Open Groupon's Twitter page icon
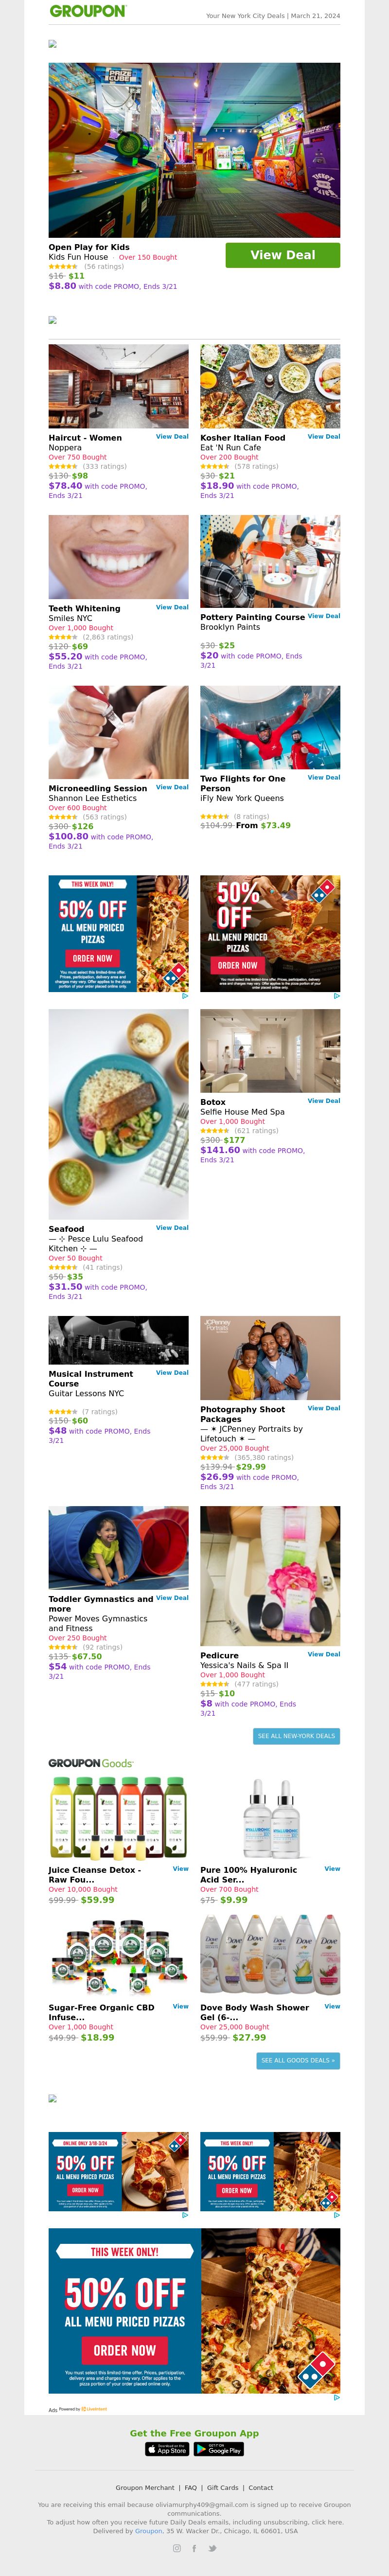This screenshot has height=2576, width=389. pos(211,2548)
